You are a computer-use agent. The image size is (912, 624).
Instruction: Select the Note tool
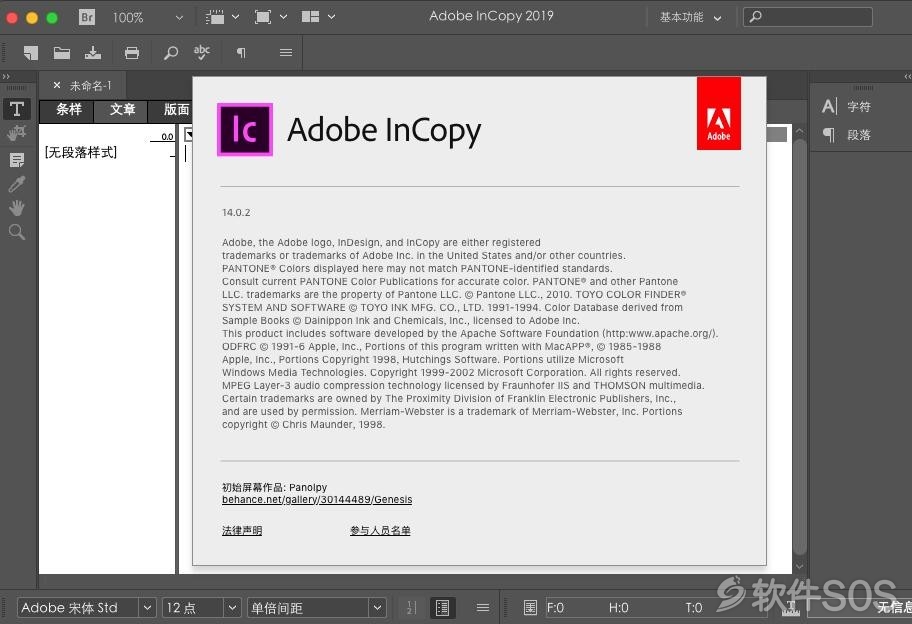(x=17, y=159)
